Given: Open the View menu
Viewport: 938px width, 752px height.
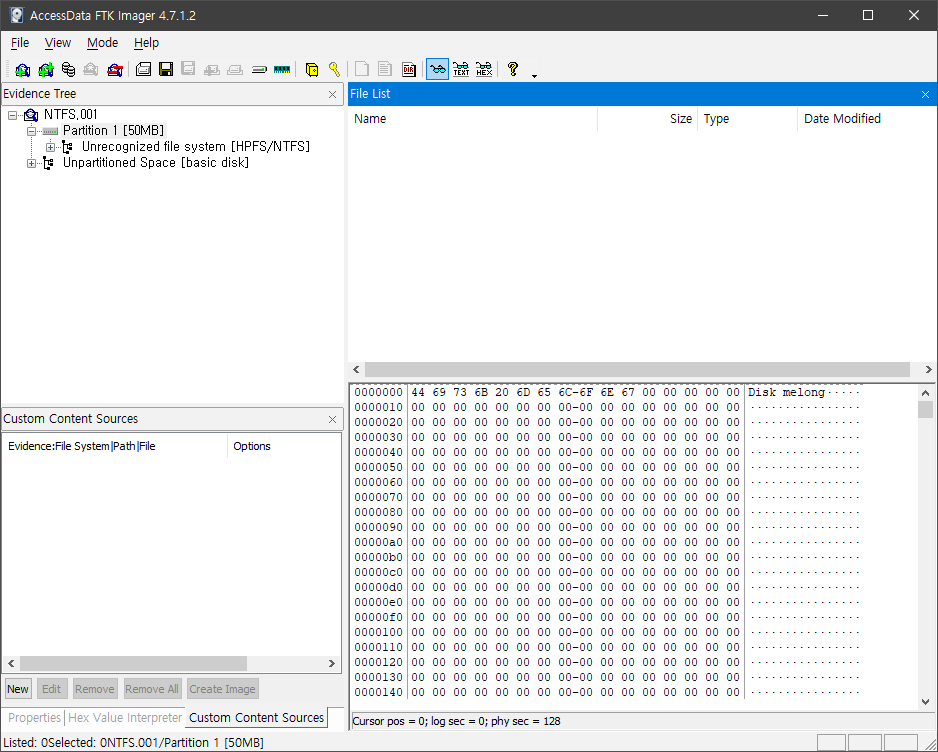Looking at the screenshot, I should 57,43.
